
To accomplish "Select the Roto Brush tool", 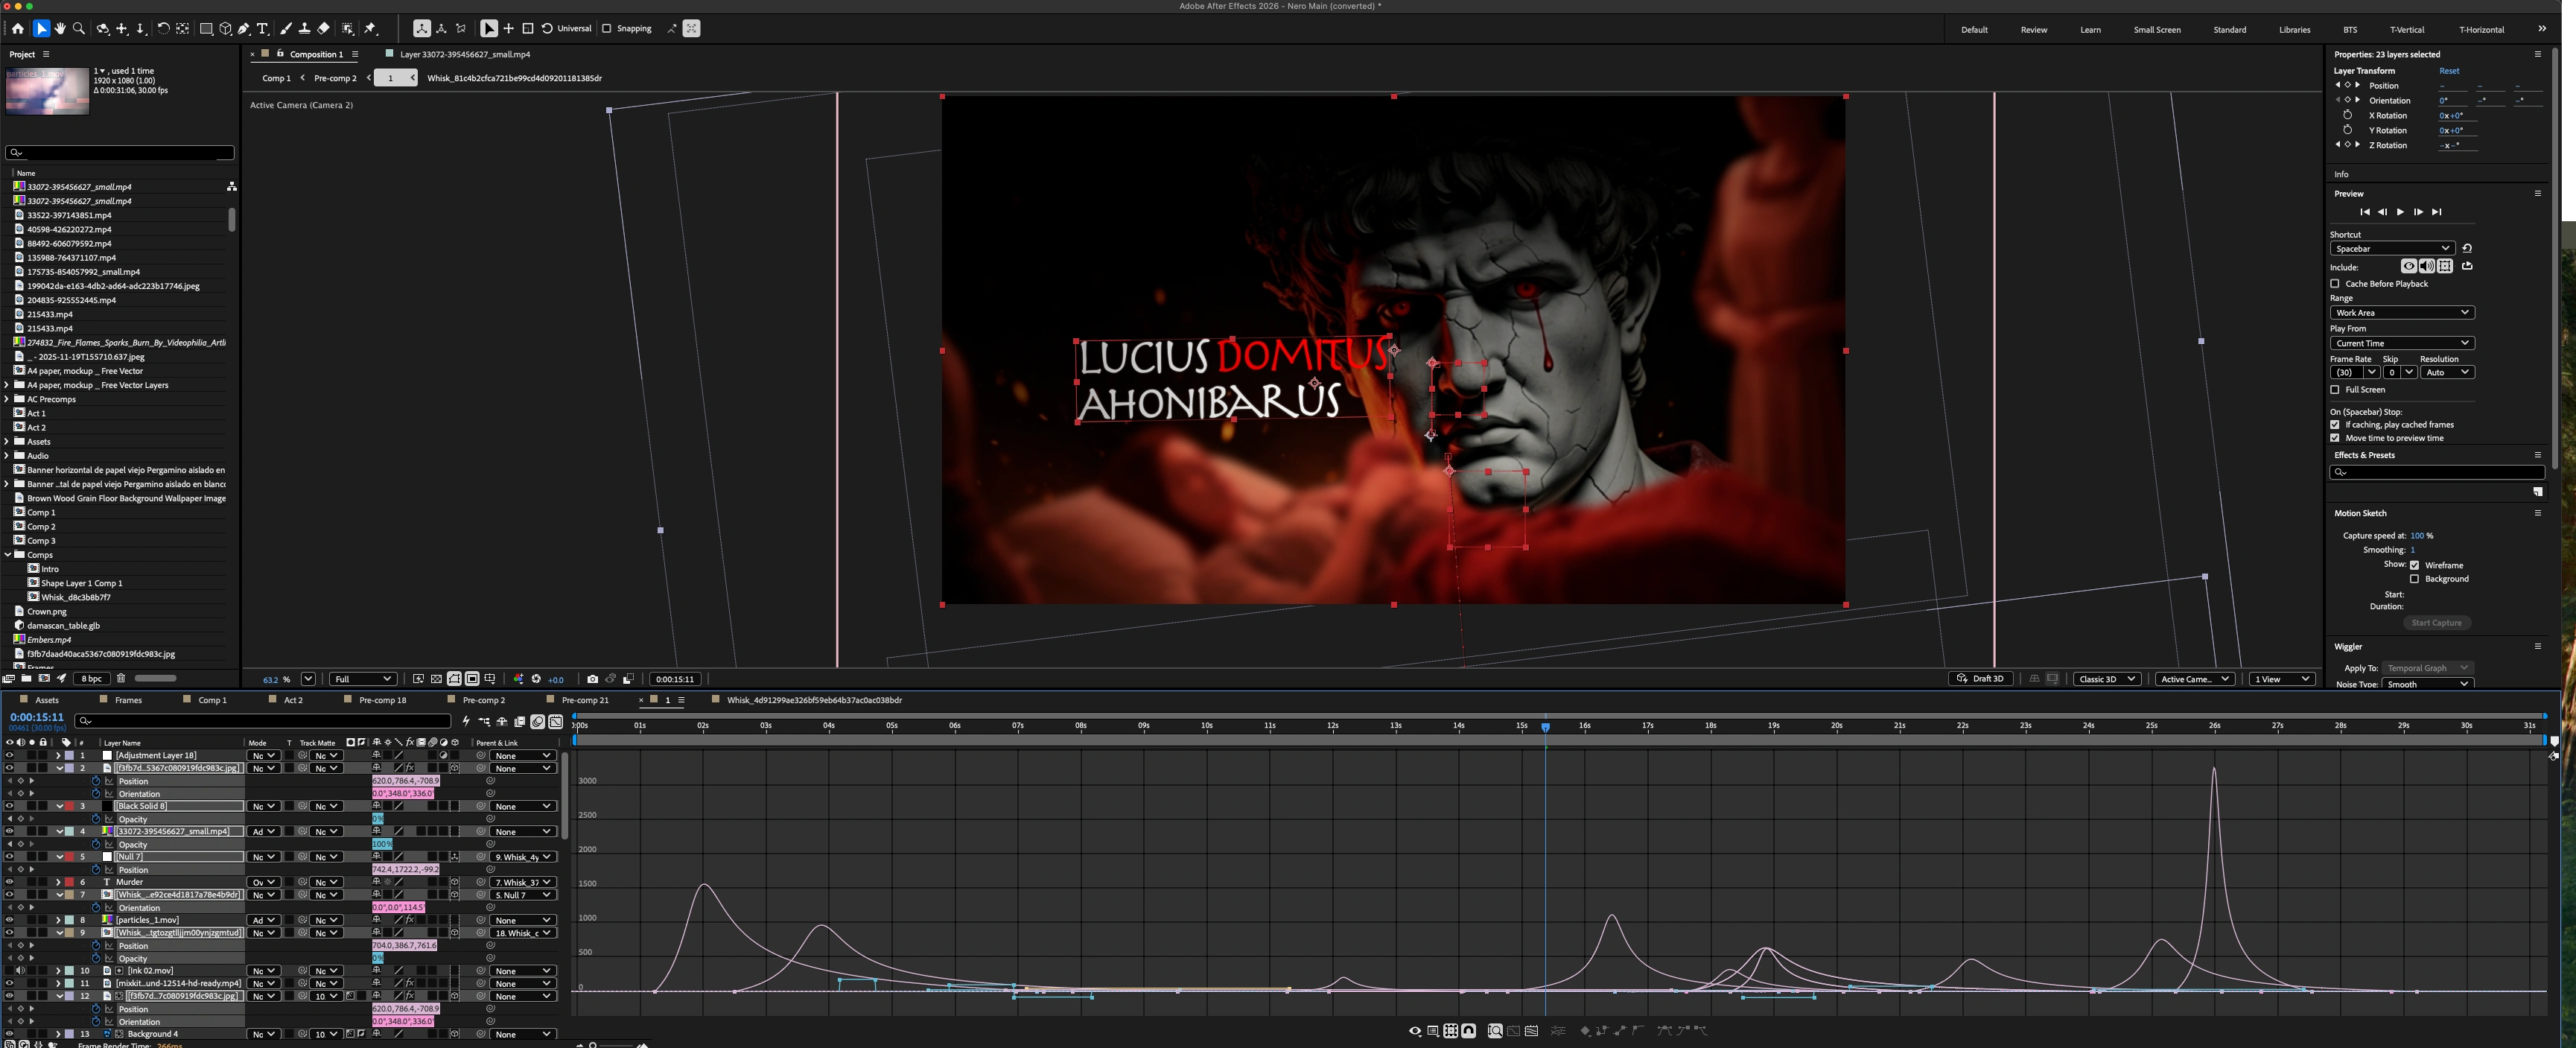I will 347,29.
